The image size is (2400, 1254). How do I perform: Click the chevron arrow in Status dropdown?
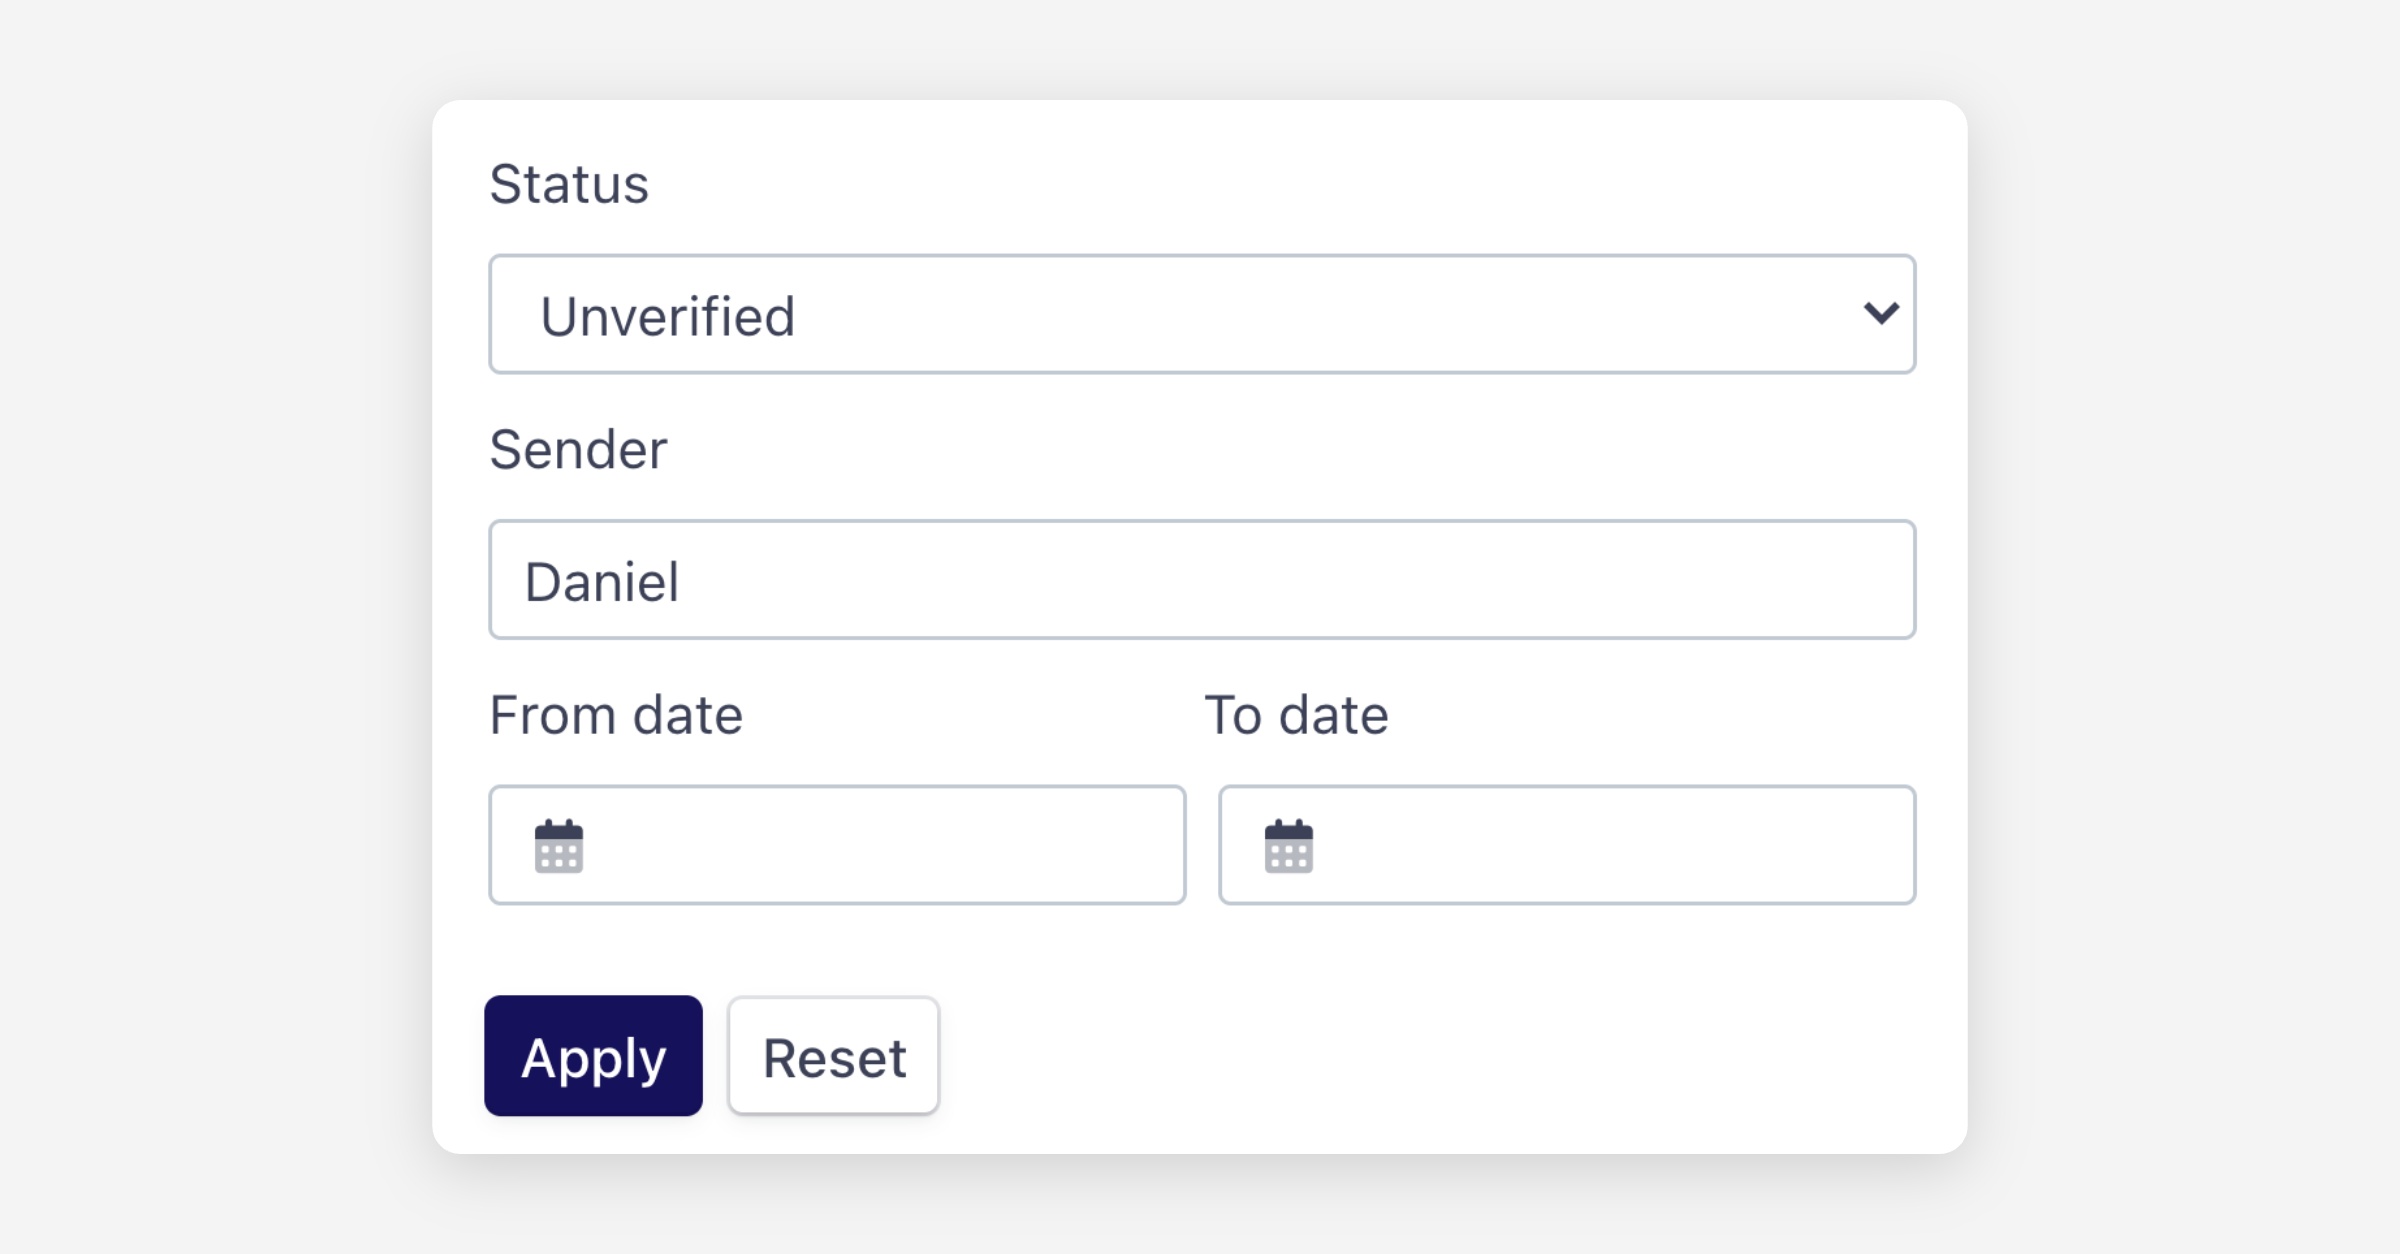click(1881, 314)
